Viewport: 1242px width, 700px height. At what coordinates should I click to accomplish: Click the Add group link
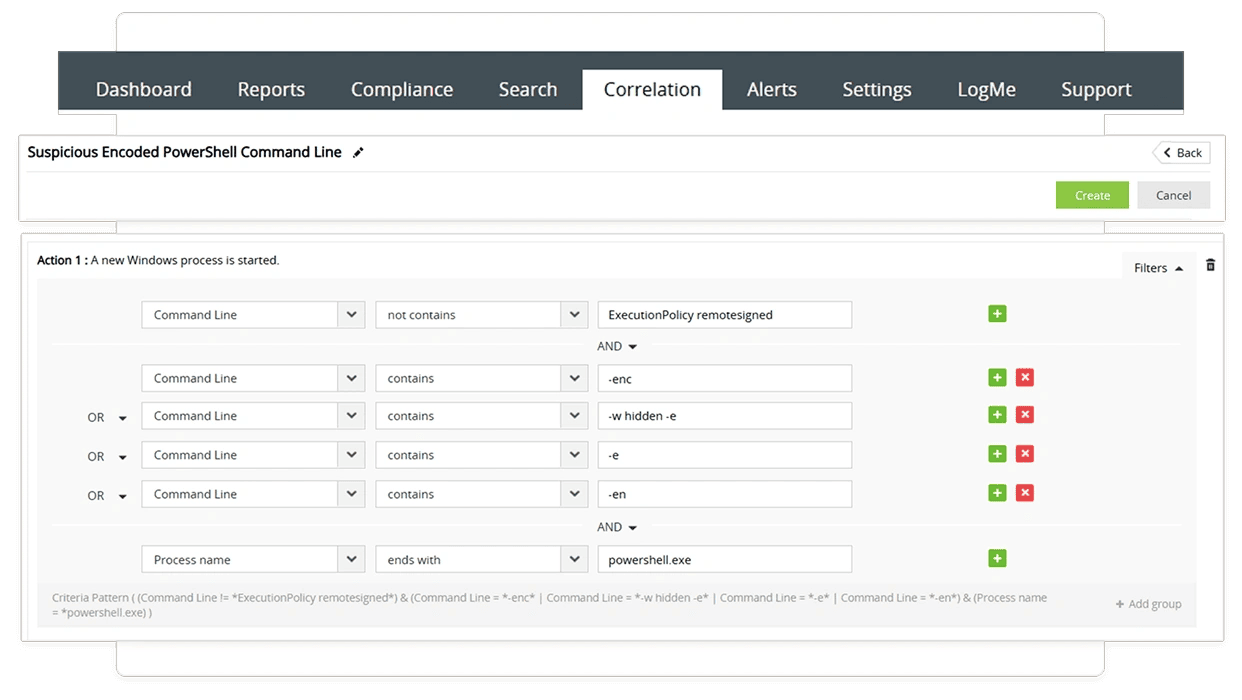(x=1148, y=604)
